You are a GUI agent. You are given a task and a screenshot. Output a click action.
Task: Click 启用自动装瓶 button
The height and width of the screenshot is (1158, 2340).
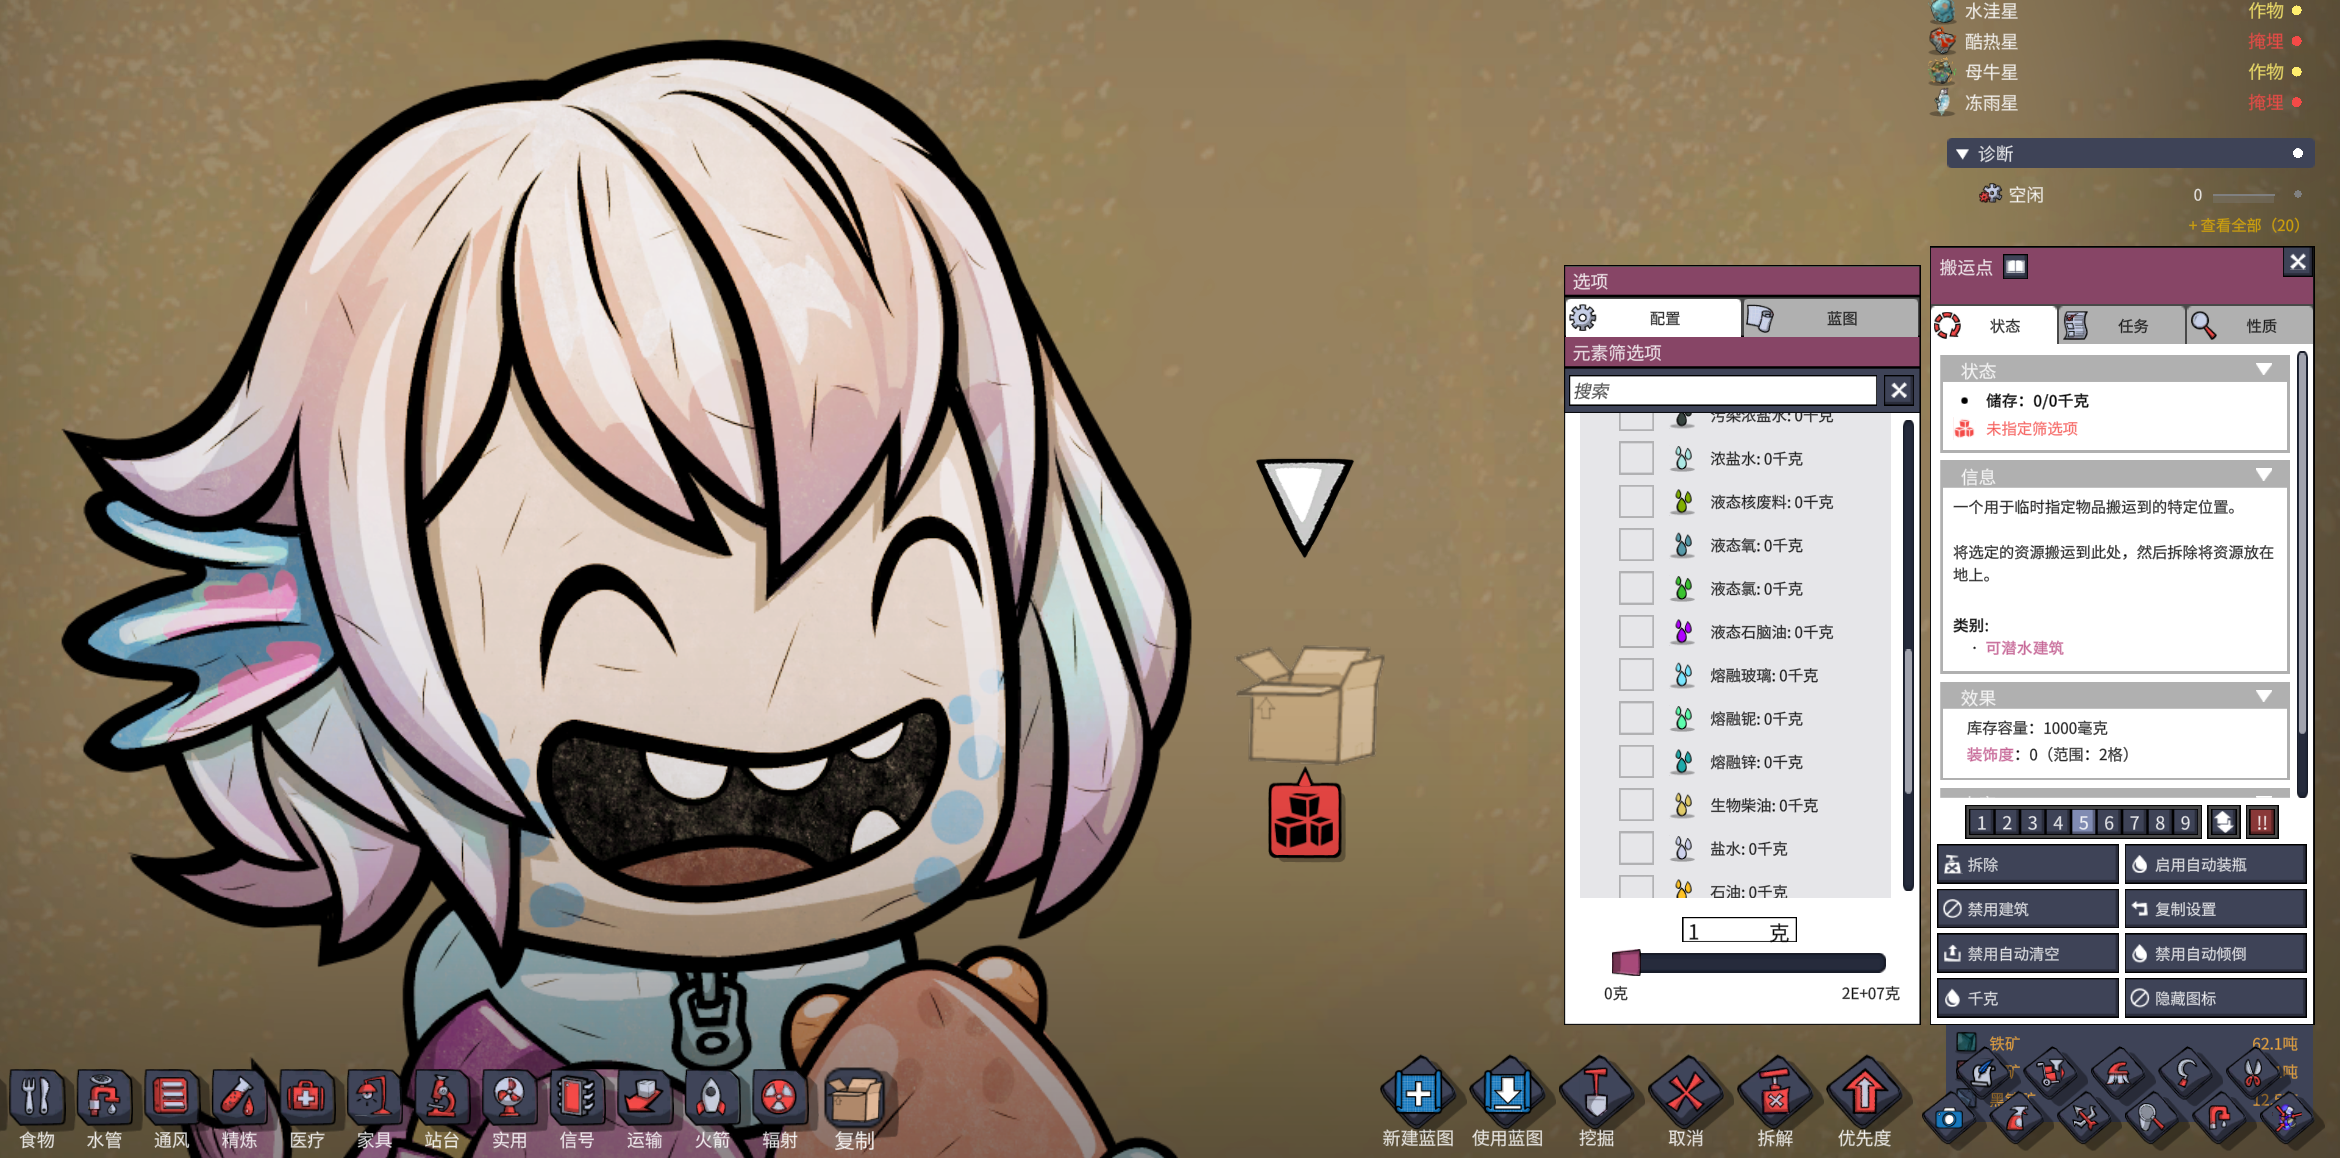click(x=2215, y=864)
